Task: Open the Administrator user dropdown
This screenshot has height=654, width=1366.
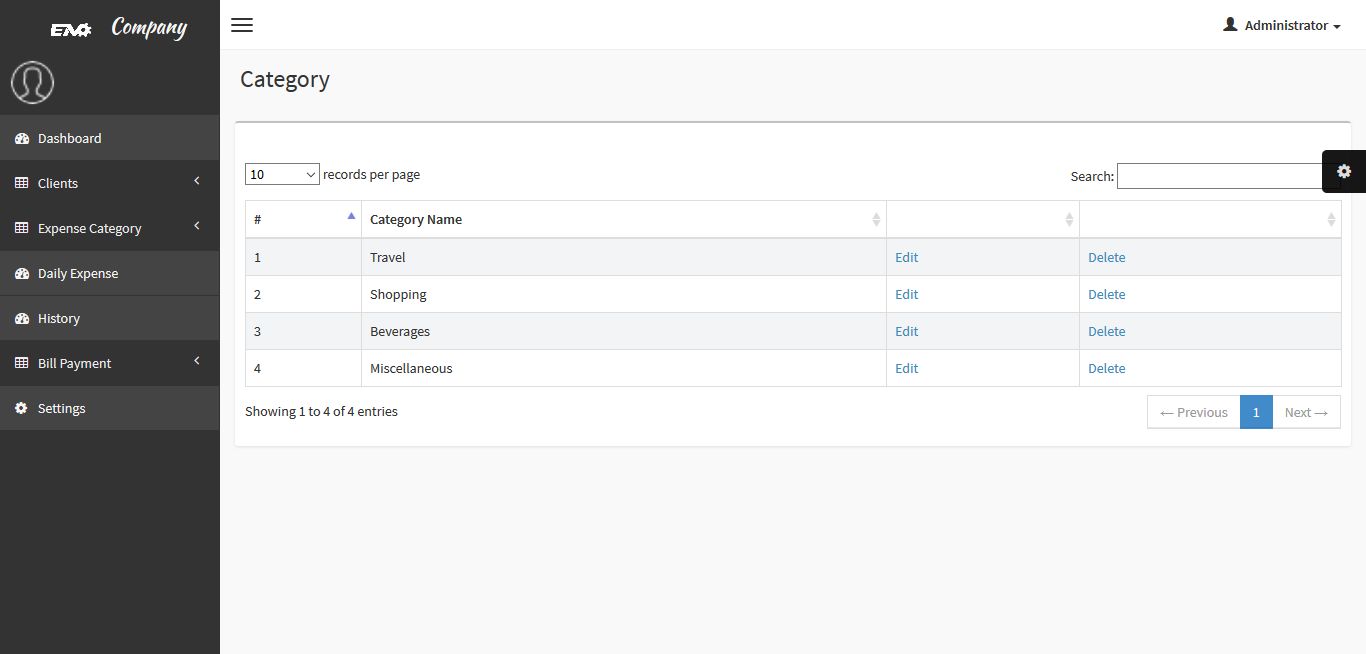Action: tap(1281, 25)
